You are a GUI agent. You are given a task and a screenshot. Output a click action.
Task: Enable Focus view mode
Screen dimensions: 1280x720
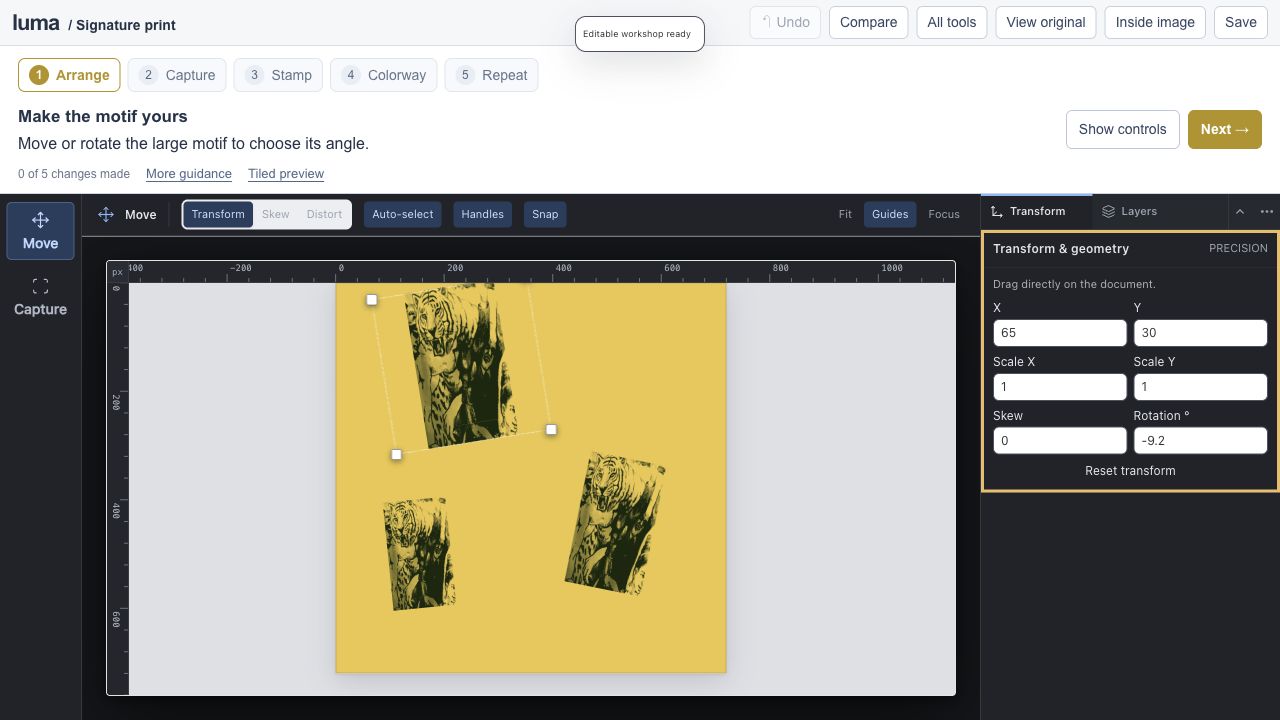click(x=944, y=214)
